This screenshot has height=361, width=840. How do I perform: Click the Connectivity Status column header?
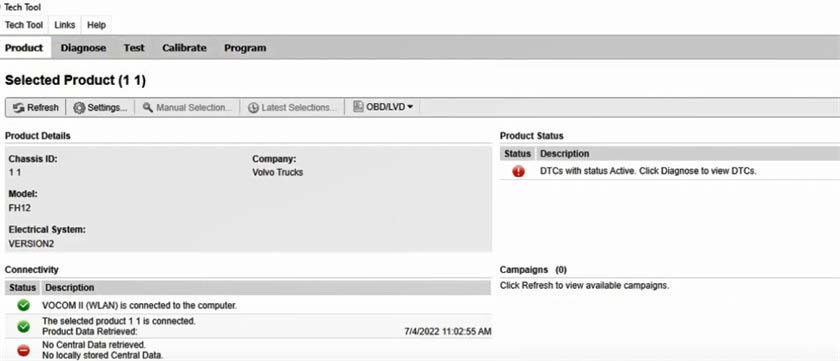22,288
